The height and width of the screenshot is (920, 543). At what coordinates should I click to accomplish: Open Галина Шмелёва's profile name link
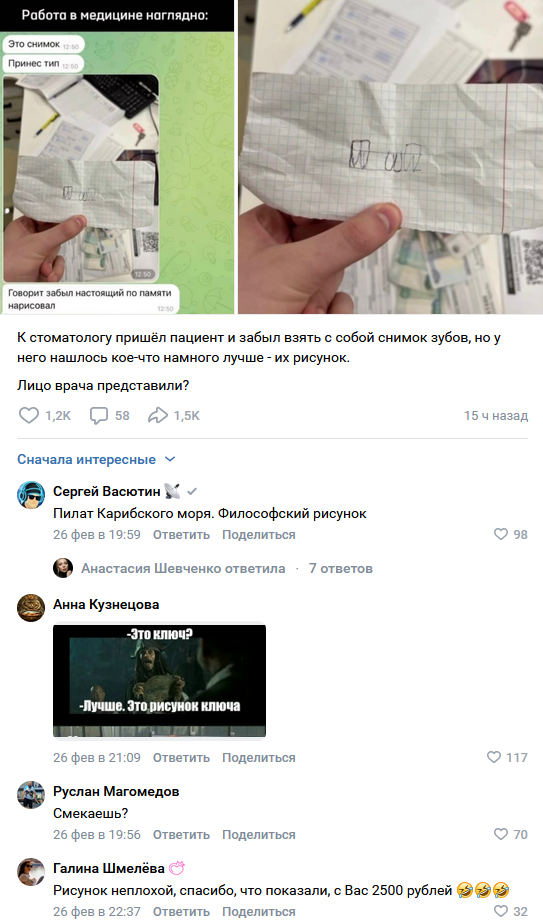point(109,868)
